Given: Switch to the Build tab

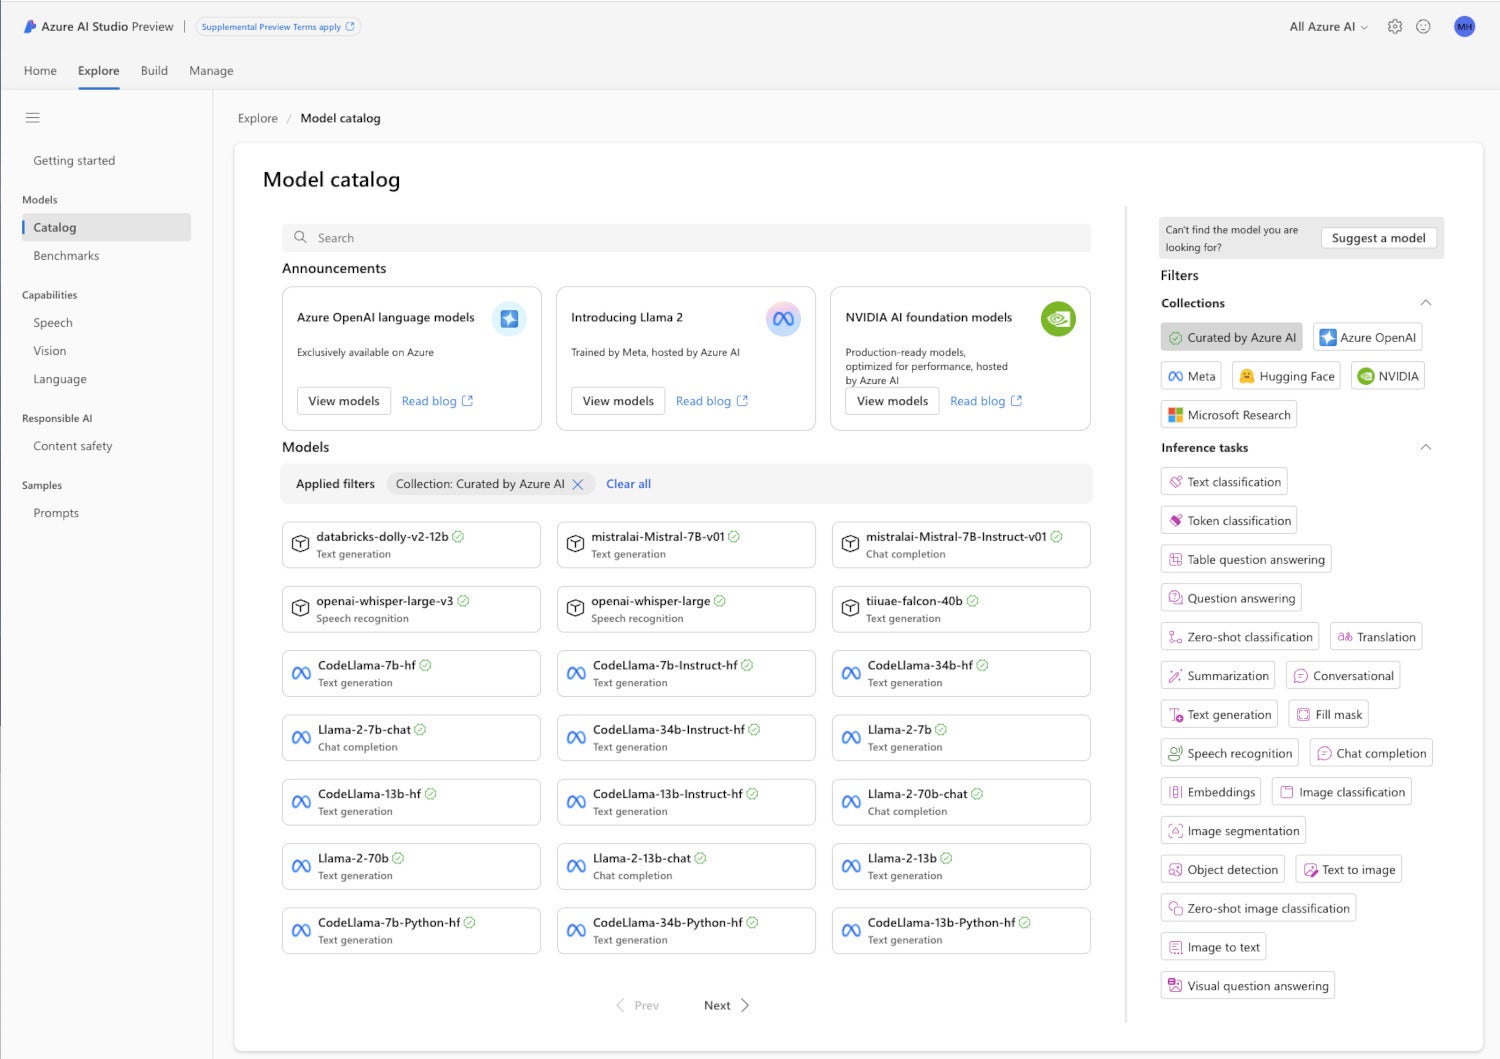Looking at the screenshot, I should pyautogui.click(x=154, y=71).
